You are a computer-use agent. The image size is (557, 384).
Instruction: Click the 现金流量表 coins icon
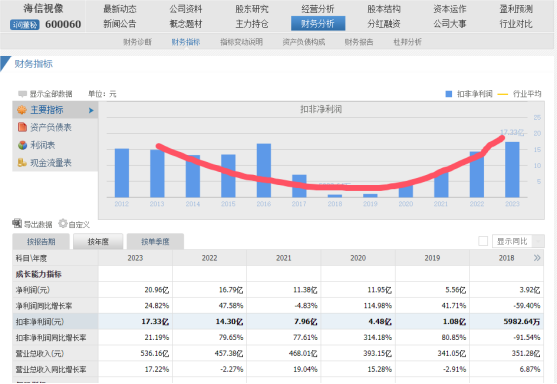pos(22,163)
